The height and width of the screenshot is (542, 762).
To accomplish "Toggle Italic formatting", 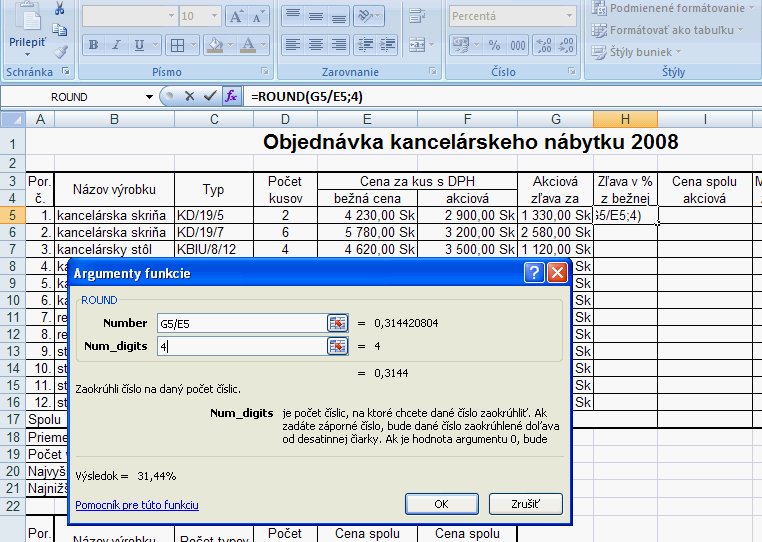I will [116, 45].
